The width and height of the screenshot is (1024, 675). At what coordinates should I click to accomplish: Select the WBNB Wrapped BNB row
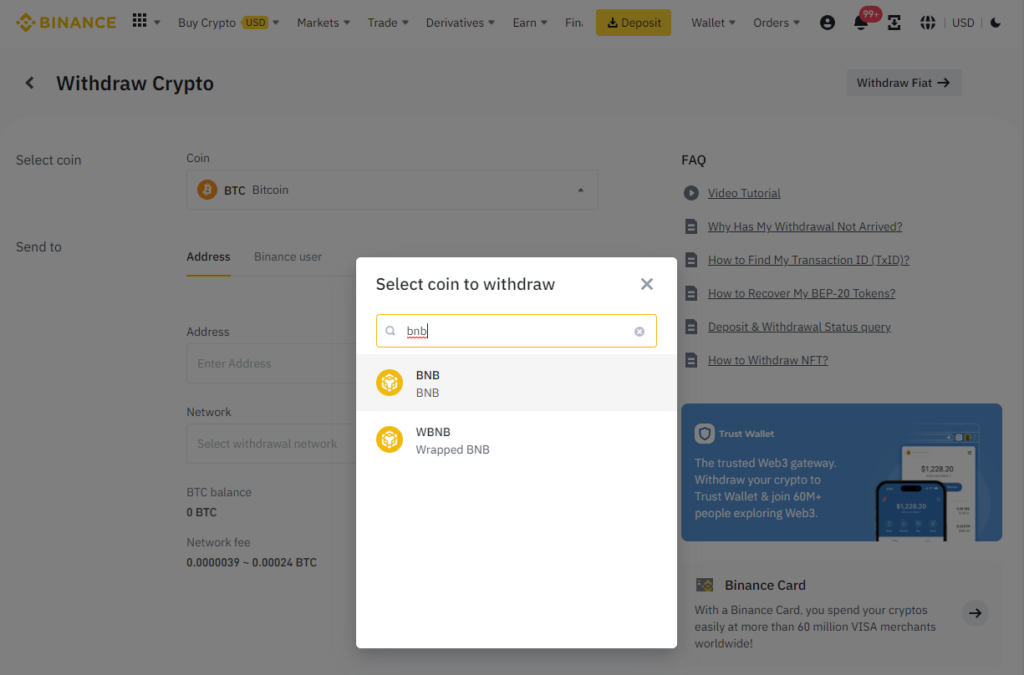(x=516, y=440)
